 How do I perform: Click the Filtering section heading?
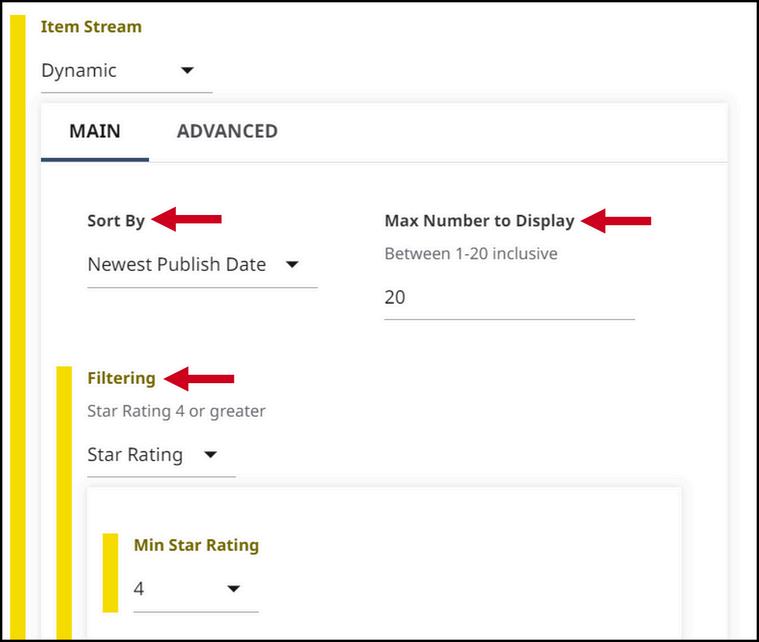tap(121, 378)
